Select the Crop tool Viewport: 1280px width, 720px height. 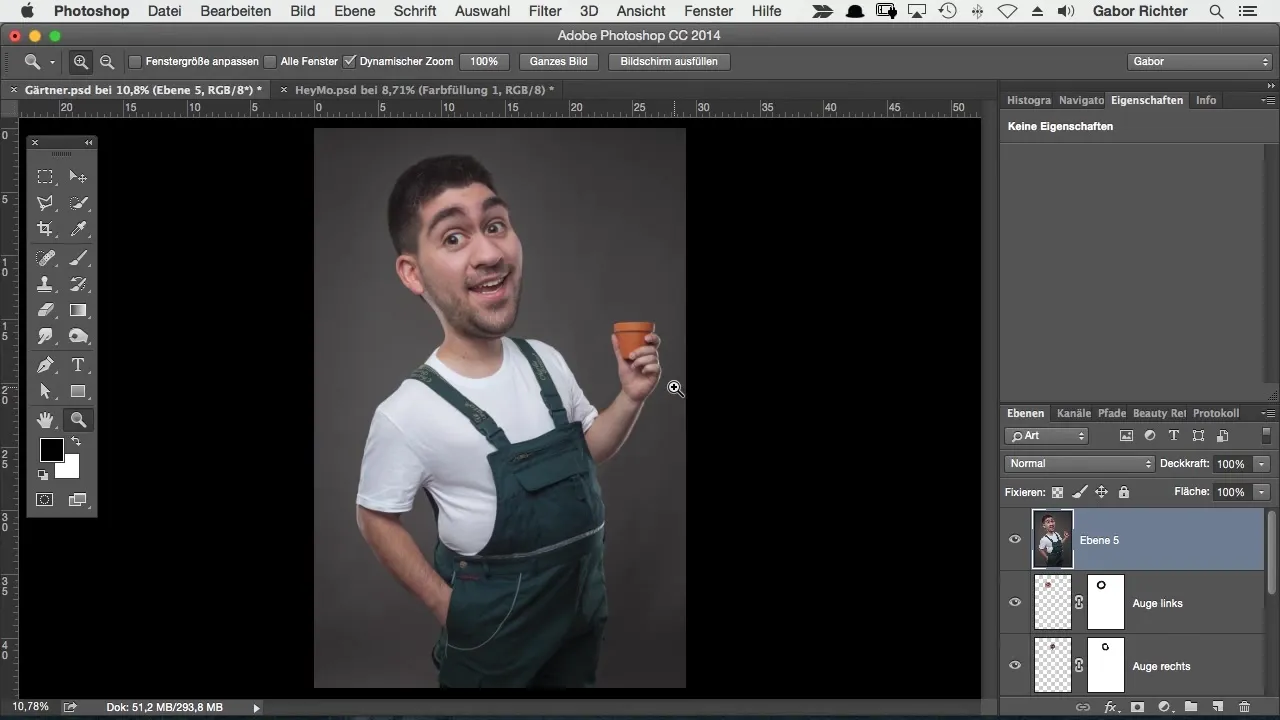(x=45, y=229)
